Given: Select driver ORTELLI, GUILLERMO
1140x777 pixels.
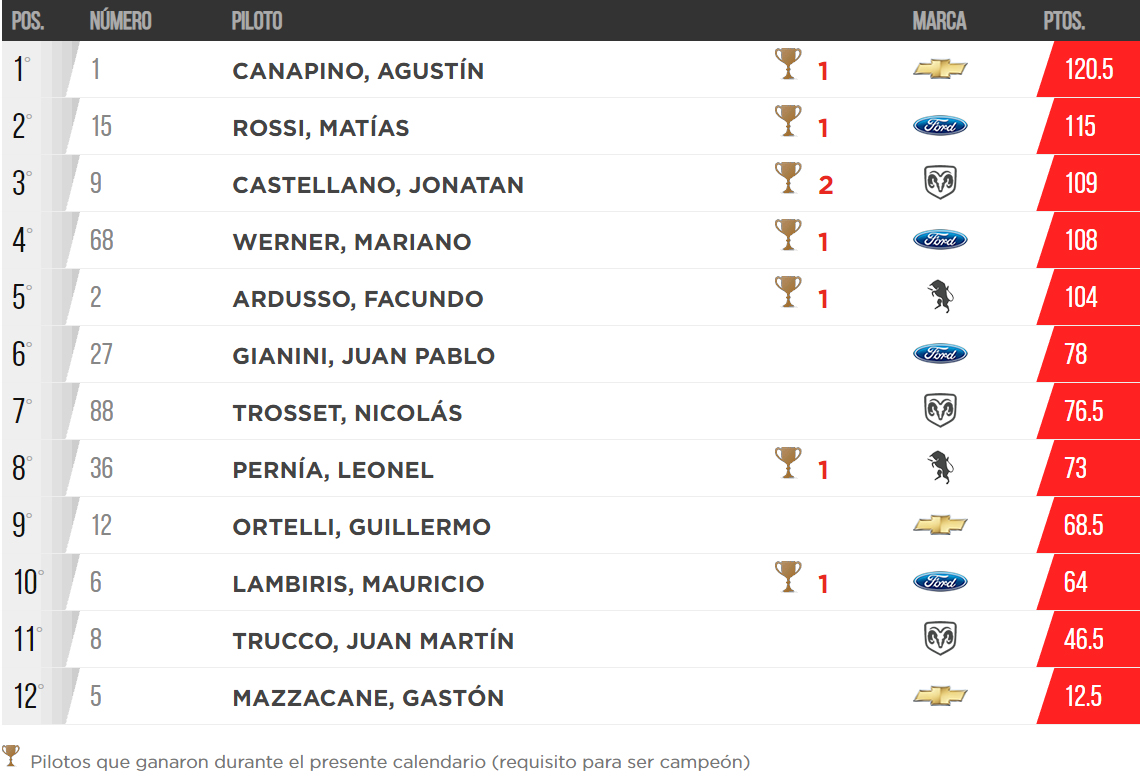Looking at the screenshot, I should pyautogui.click(x=361, y=527).
